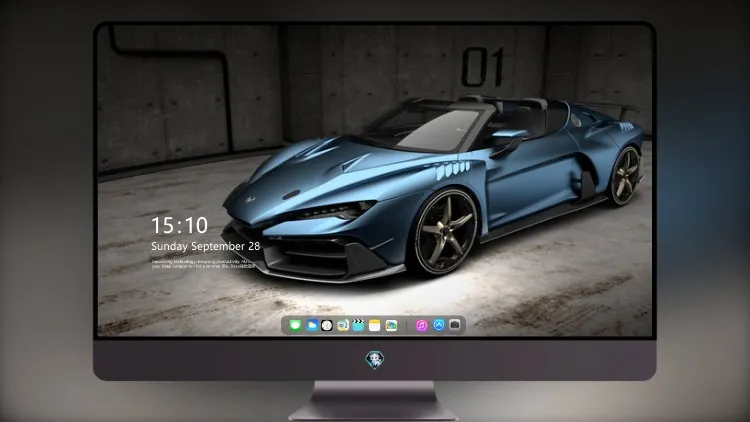Open the yellow Notes app in dock
The height and width of the screenshot is (422, 750).
[375, 325]
